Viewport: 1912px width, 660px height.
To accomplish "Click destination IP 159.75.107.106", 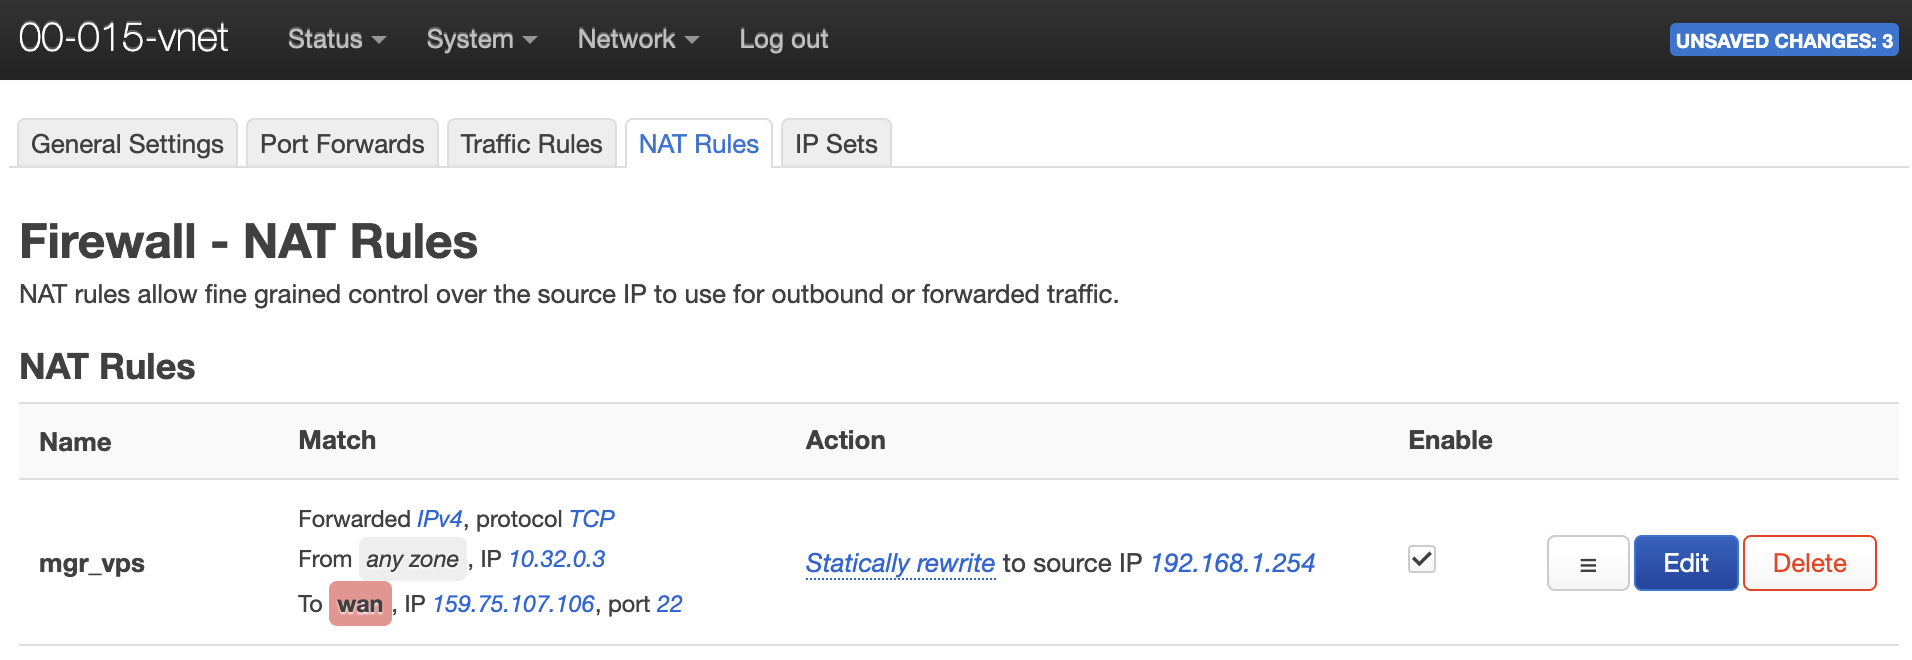I will pos(514,604).
